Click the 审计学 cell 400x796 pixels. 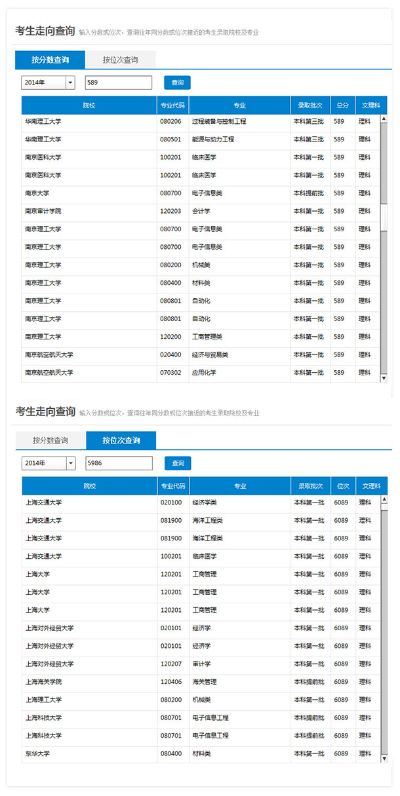pos(202,664)
